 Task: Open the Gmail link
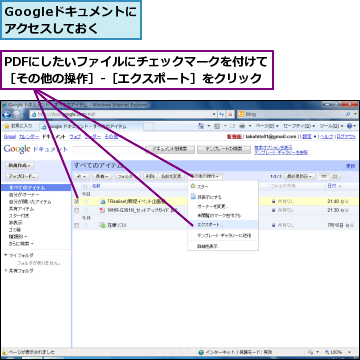pos(9,137)
